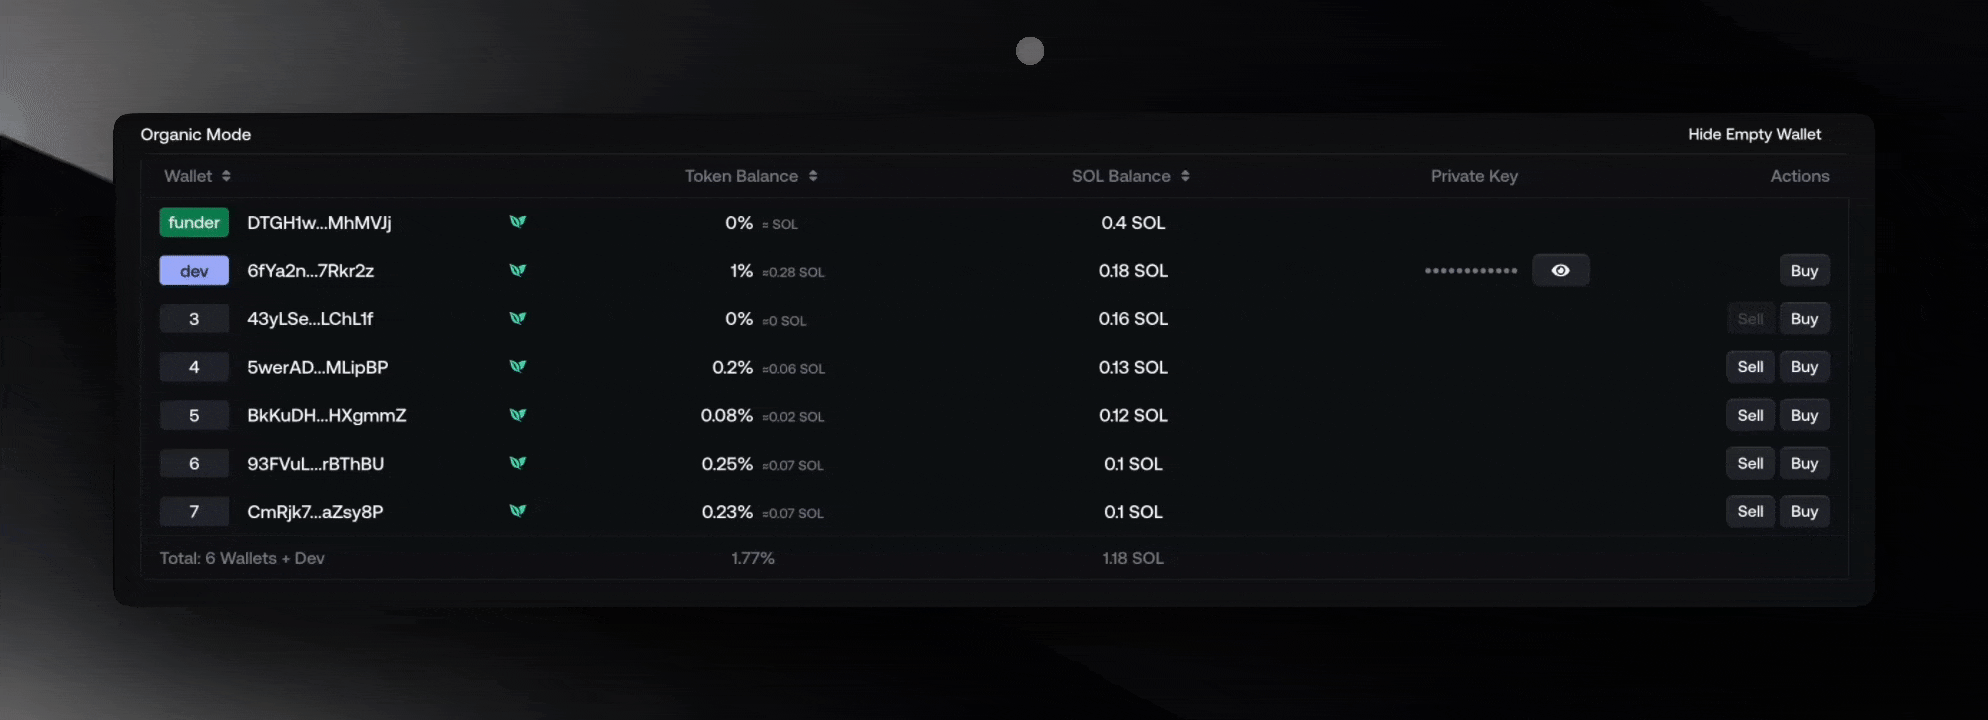
Task: Sort wallets by the Wallet column
Action: click(226, 176)
